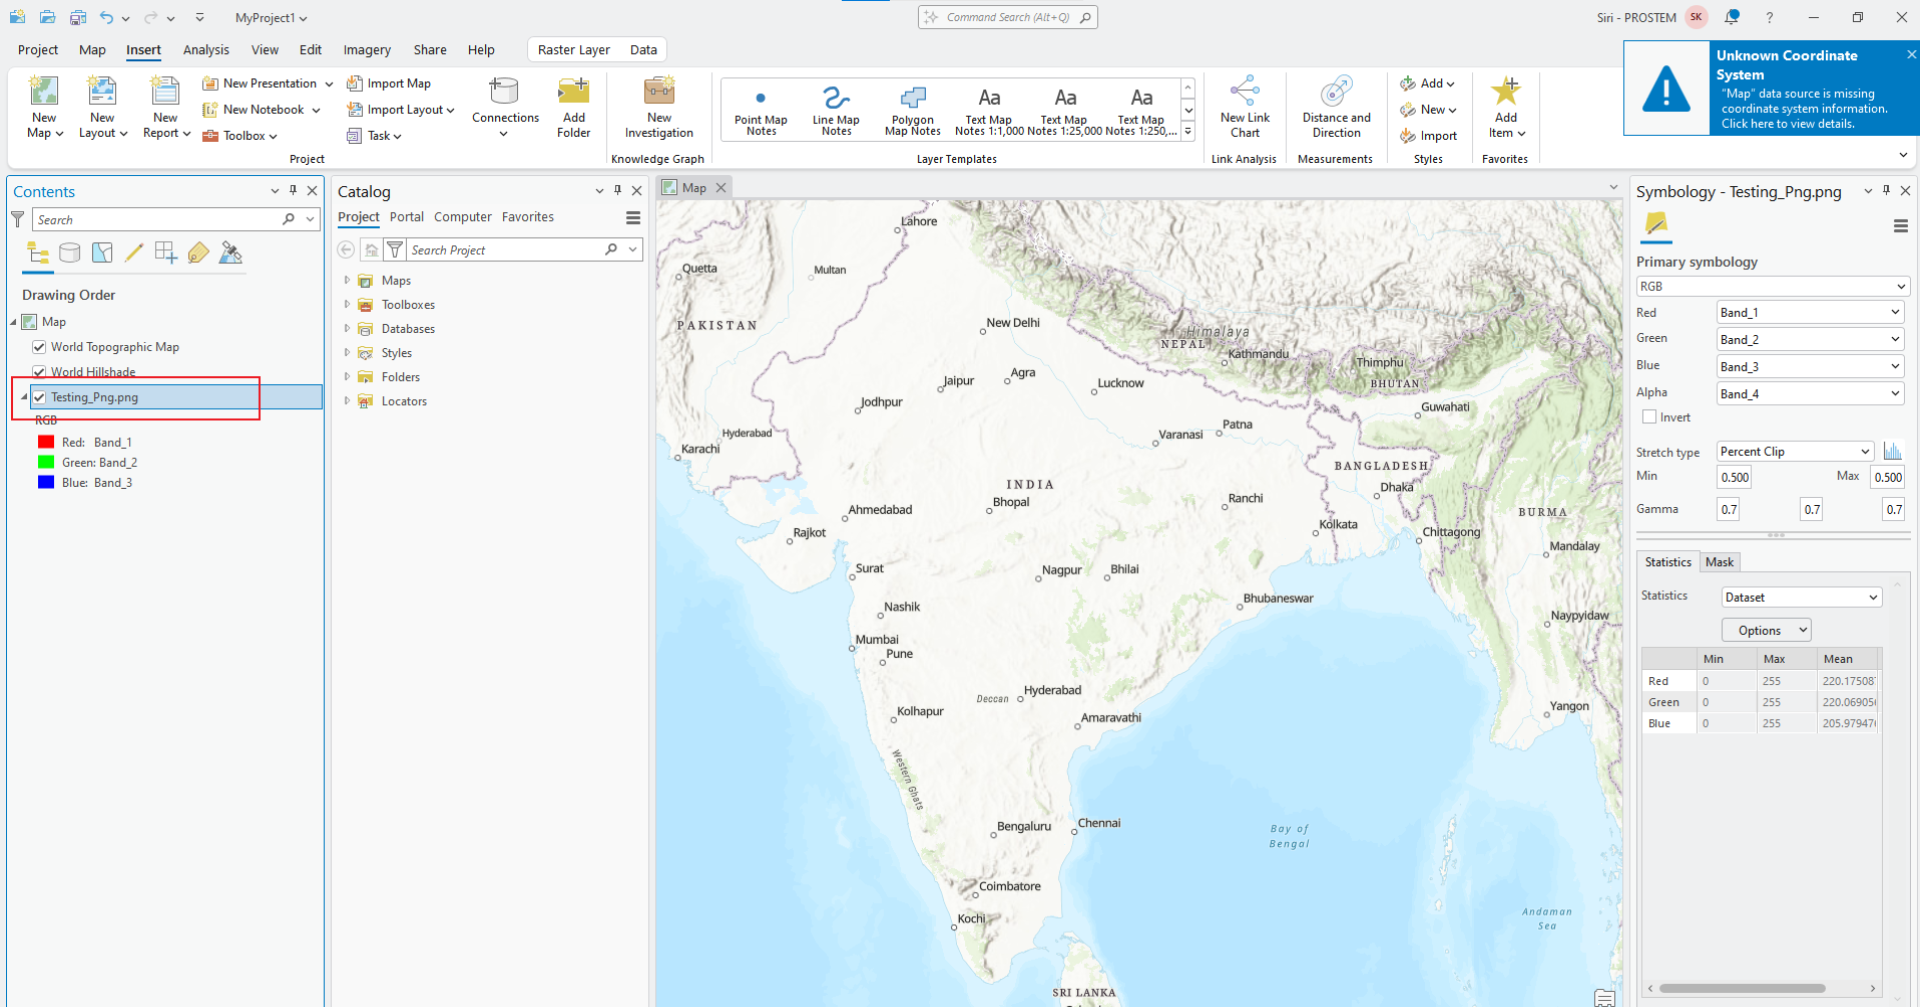Switch Contents to List By Labeling

198,253
